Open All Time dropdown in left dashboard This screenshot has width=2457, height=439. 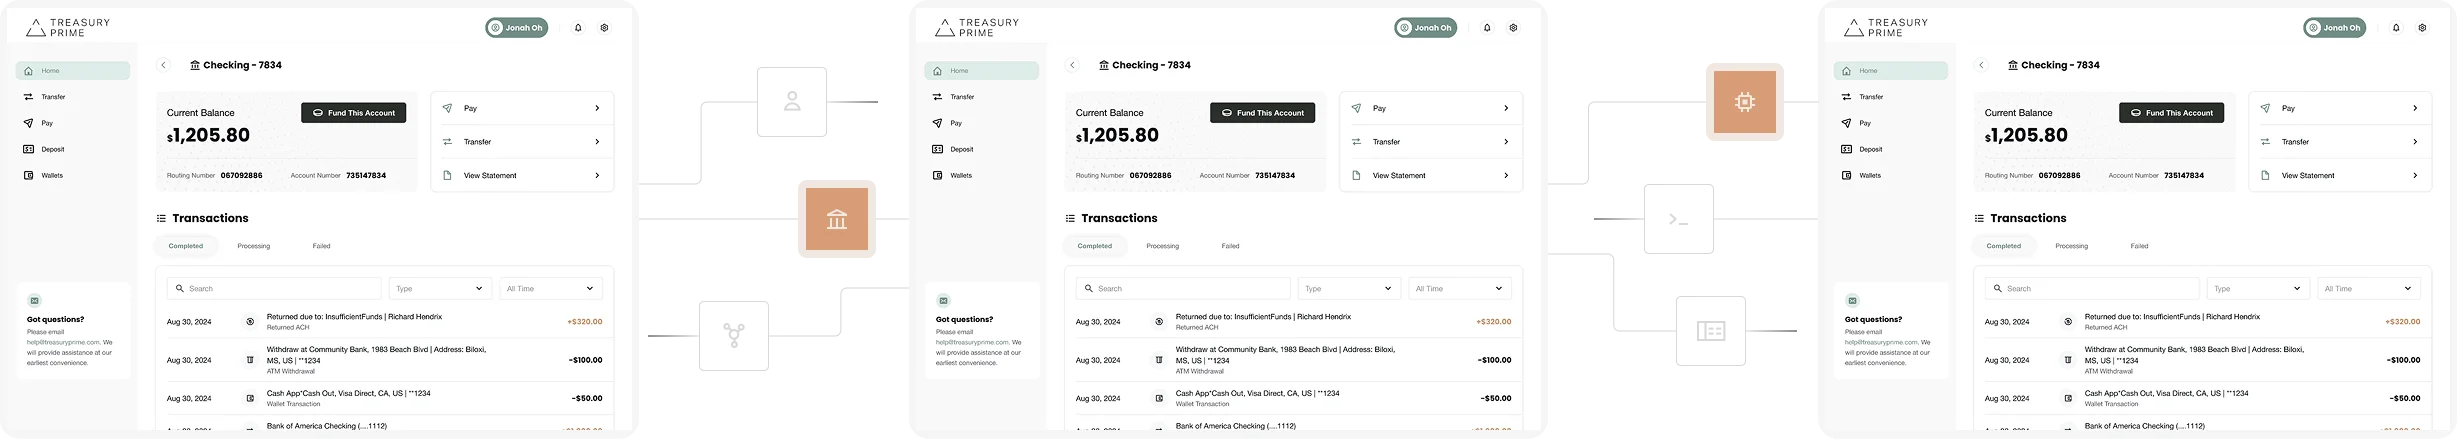point(551,289)
